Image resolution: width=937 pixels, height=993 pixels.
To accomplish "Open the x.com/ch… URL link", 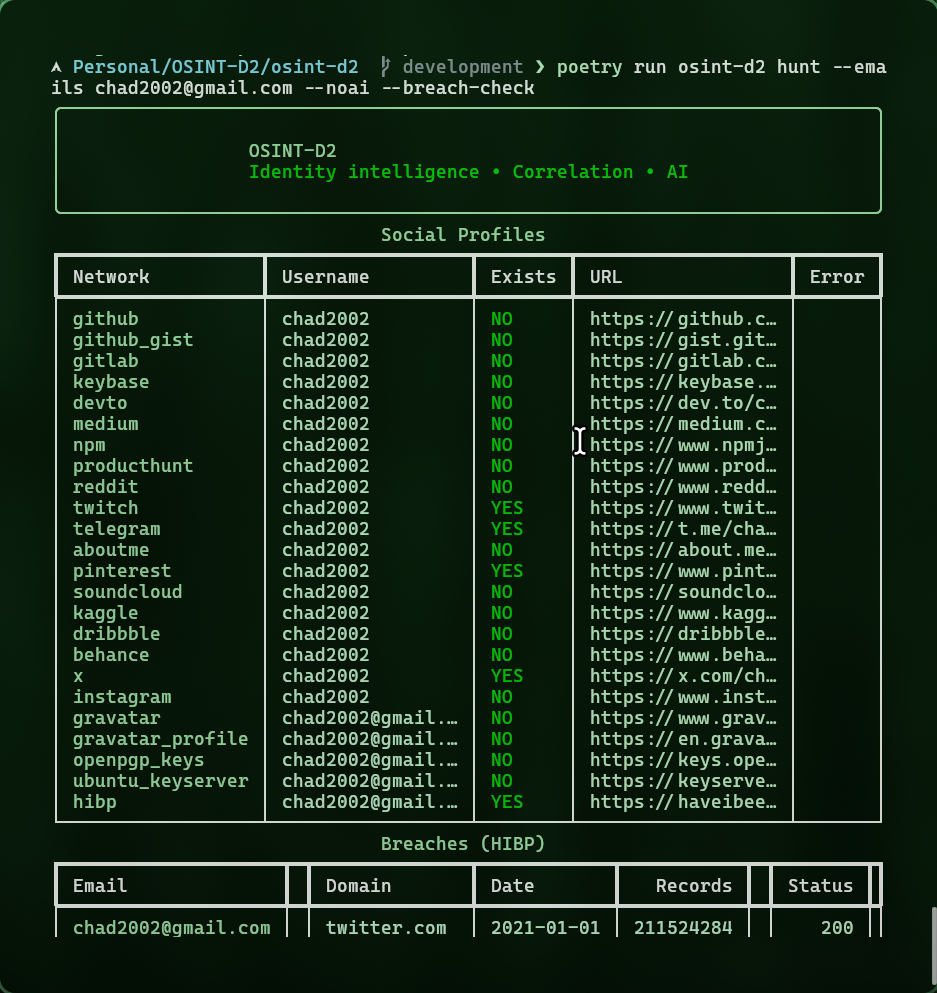I will tap(683, 676).
